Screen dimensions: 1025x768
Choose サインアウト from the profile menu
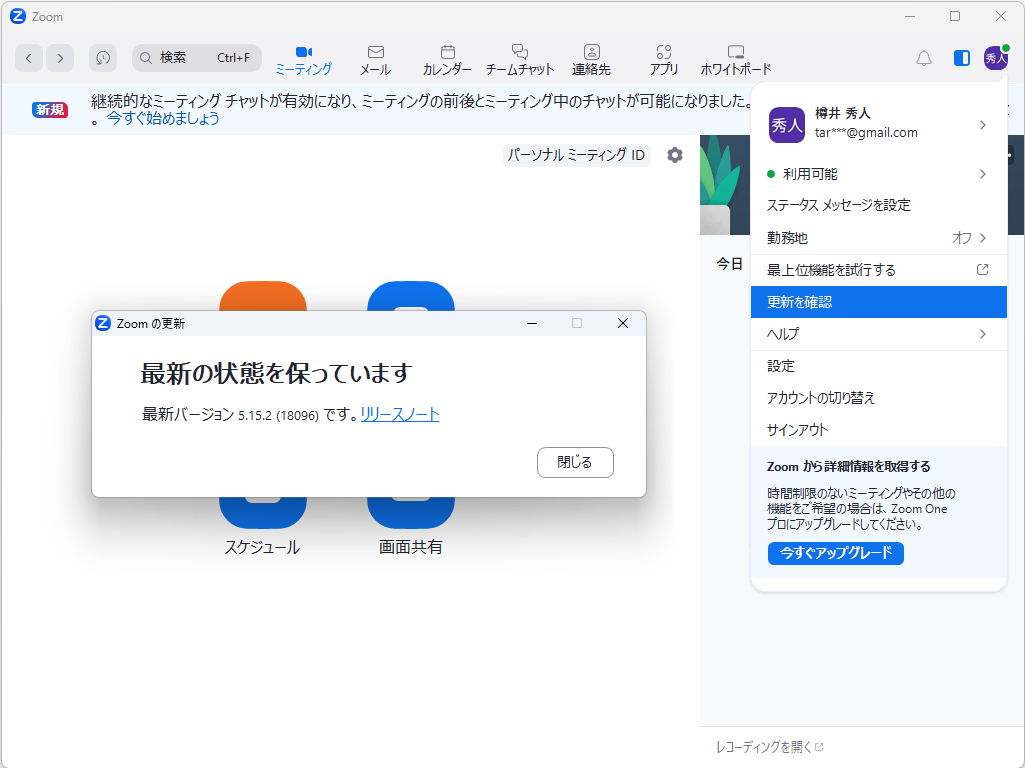(878, 429)
